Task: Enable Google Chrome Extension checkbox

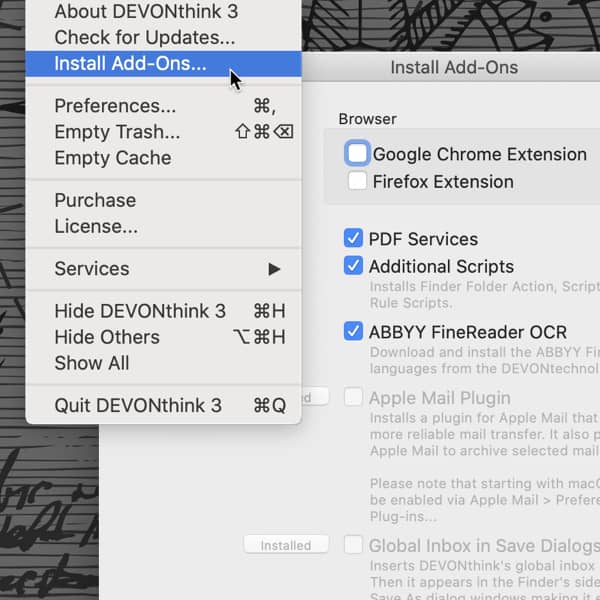Action: point(357,153)
